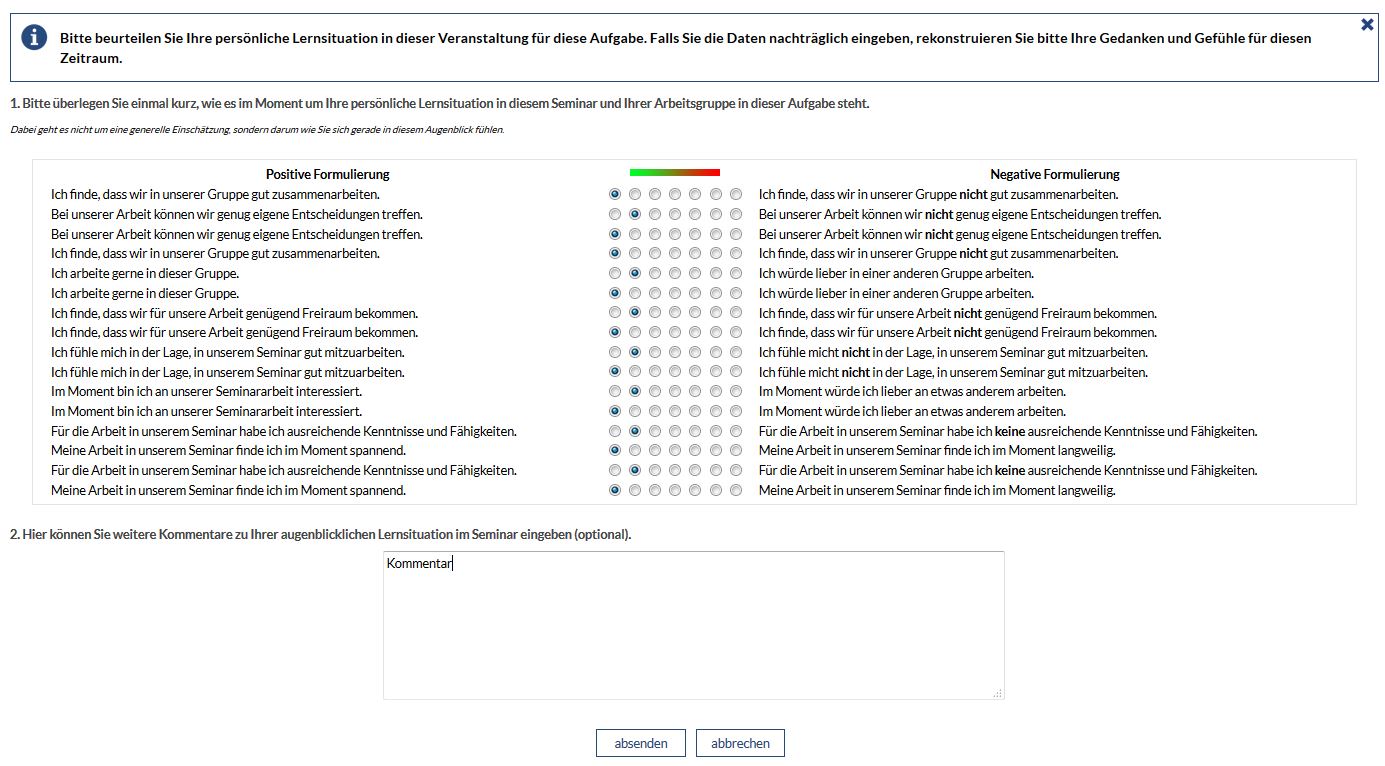Select second radio in second 'Seminararbeit interessiert' row
1385x766 pixels.
(635, 411)
